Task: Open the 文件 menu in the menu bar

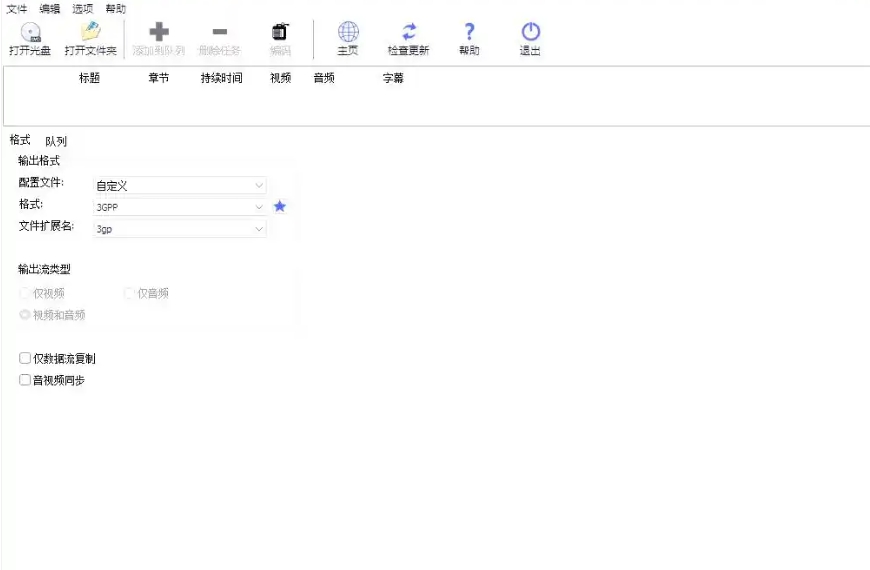Action: 17,8
